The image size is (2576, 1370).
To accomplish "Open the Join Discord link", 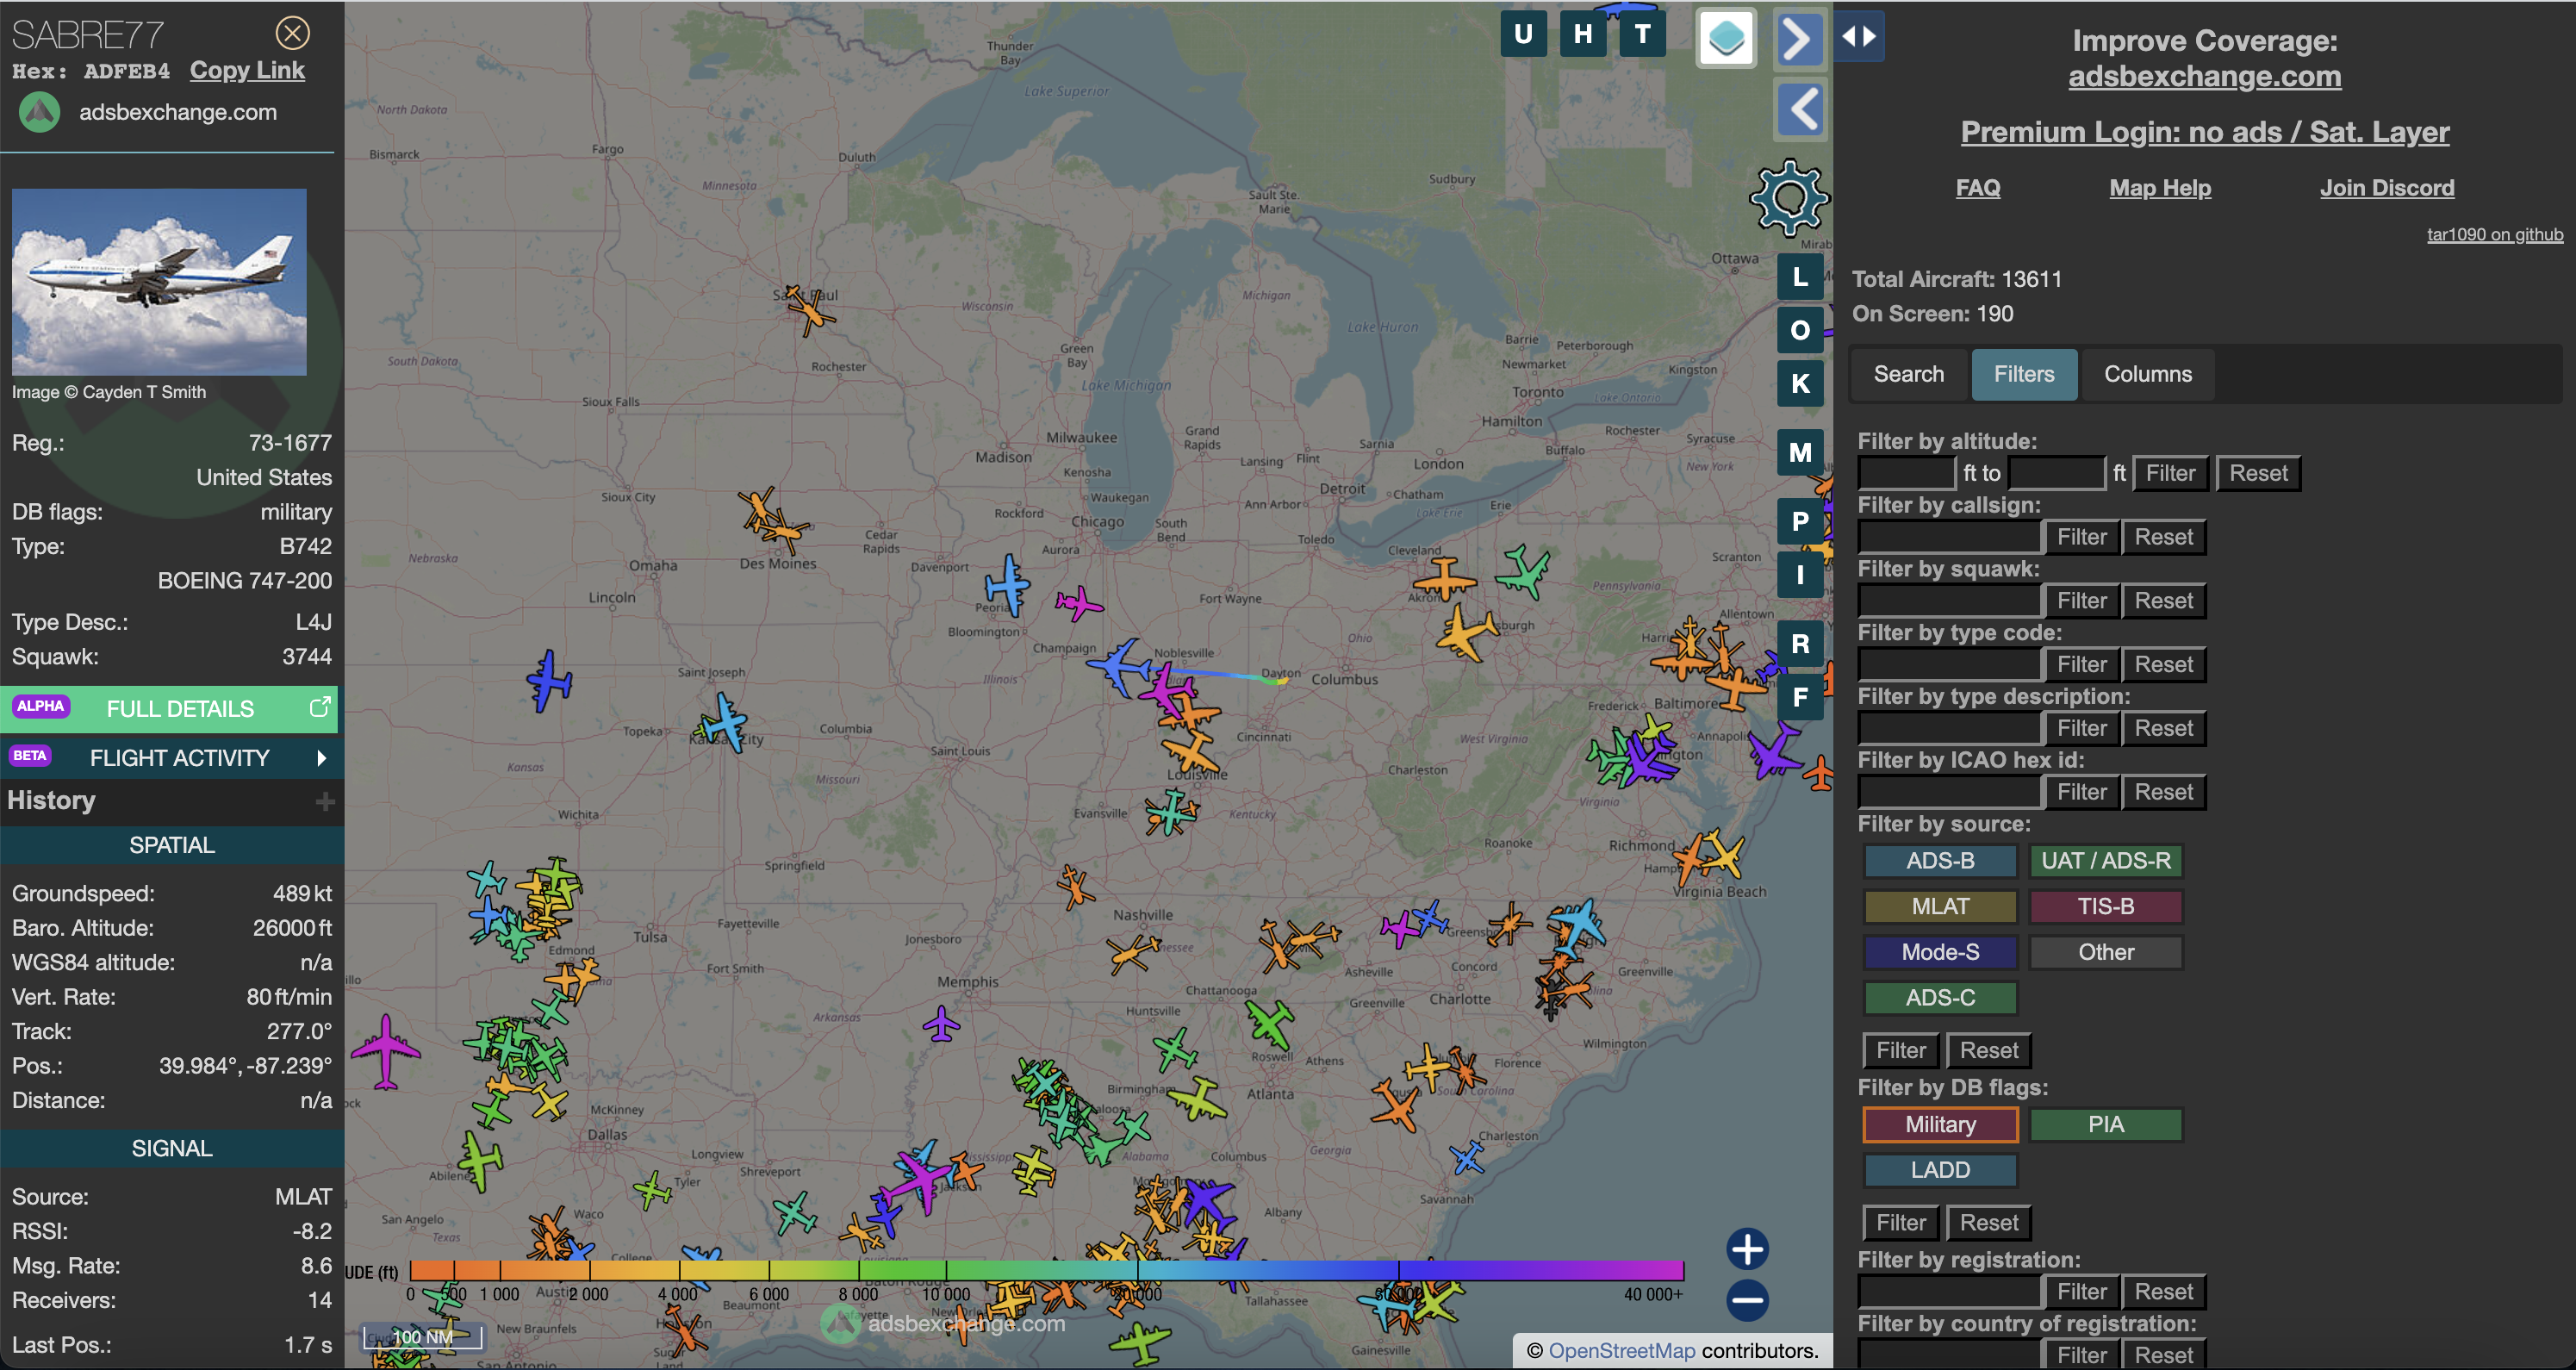I will coord(2386,188).
